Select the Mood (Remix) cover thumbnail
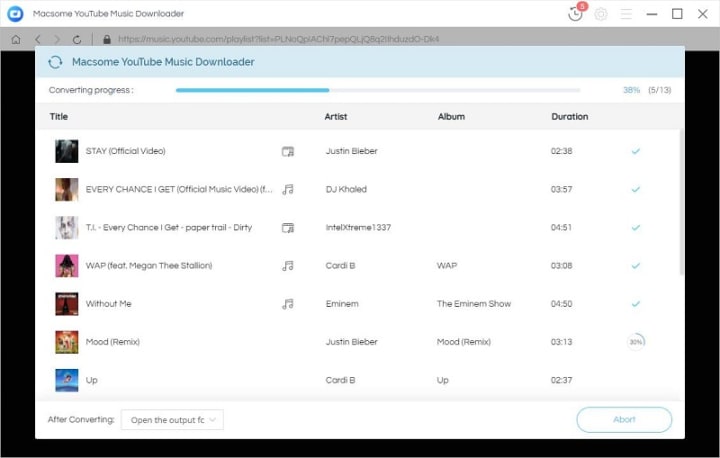This screenshot has width=720, height=458. (x=67, y=342)
